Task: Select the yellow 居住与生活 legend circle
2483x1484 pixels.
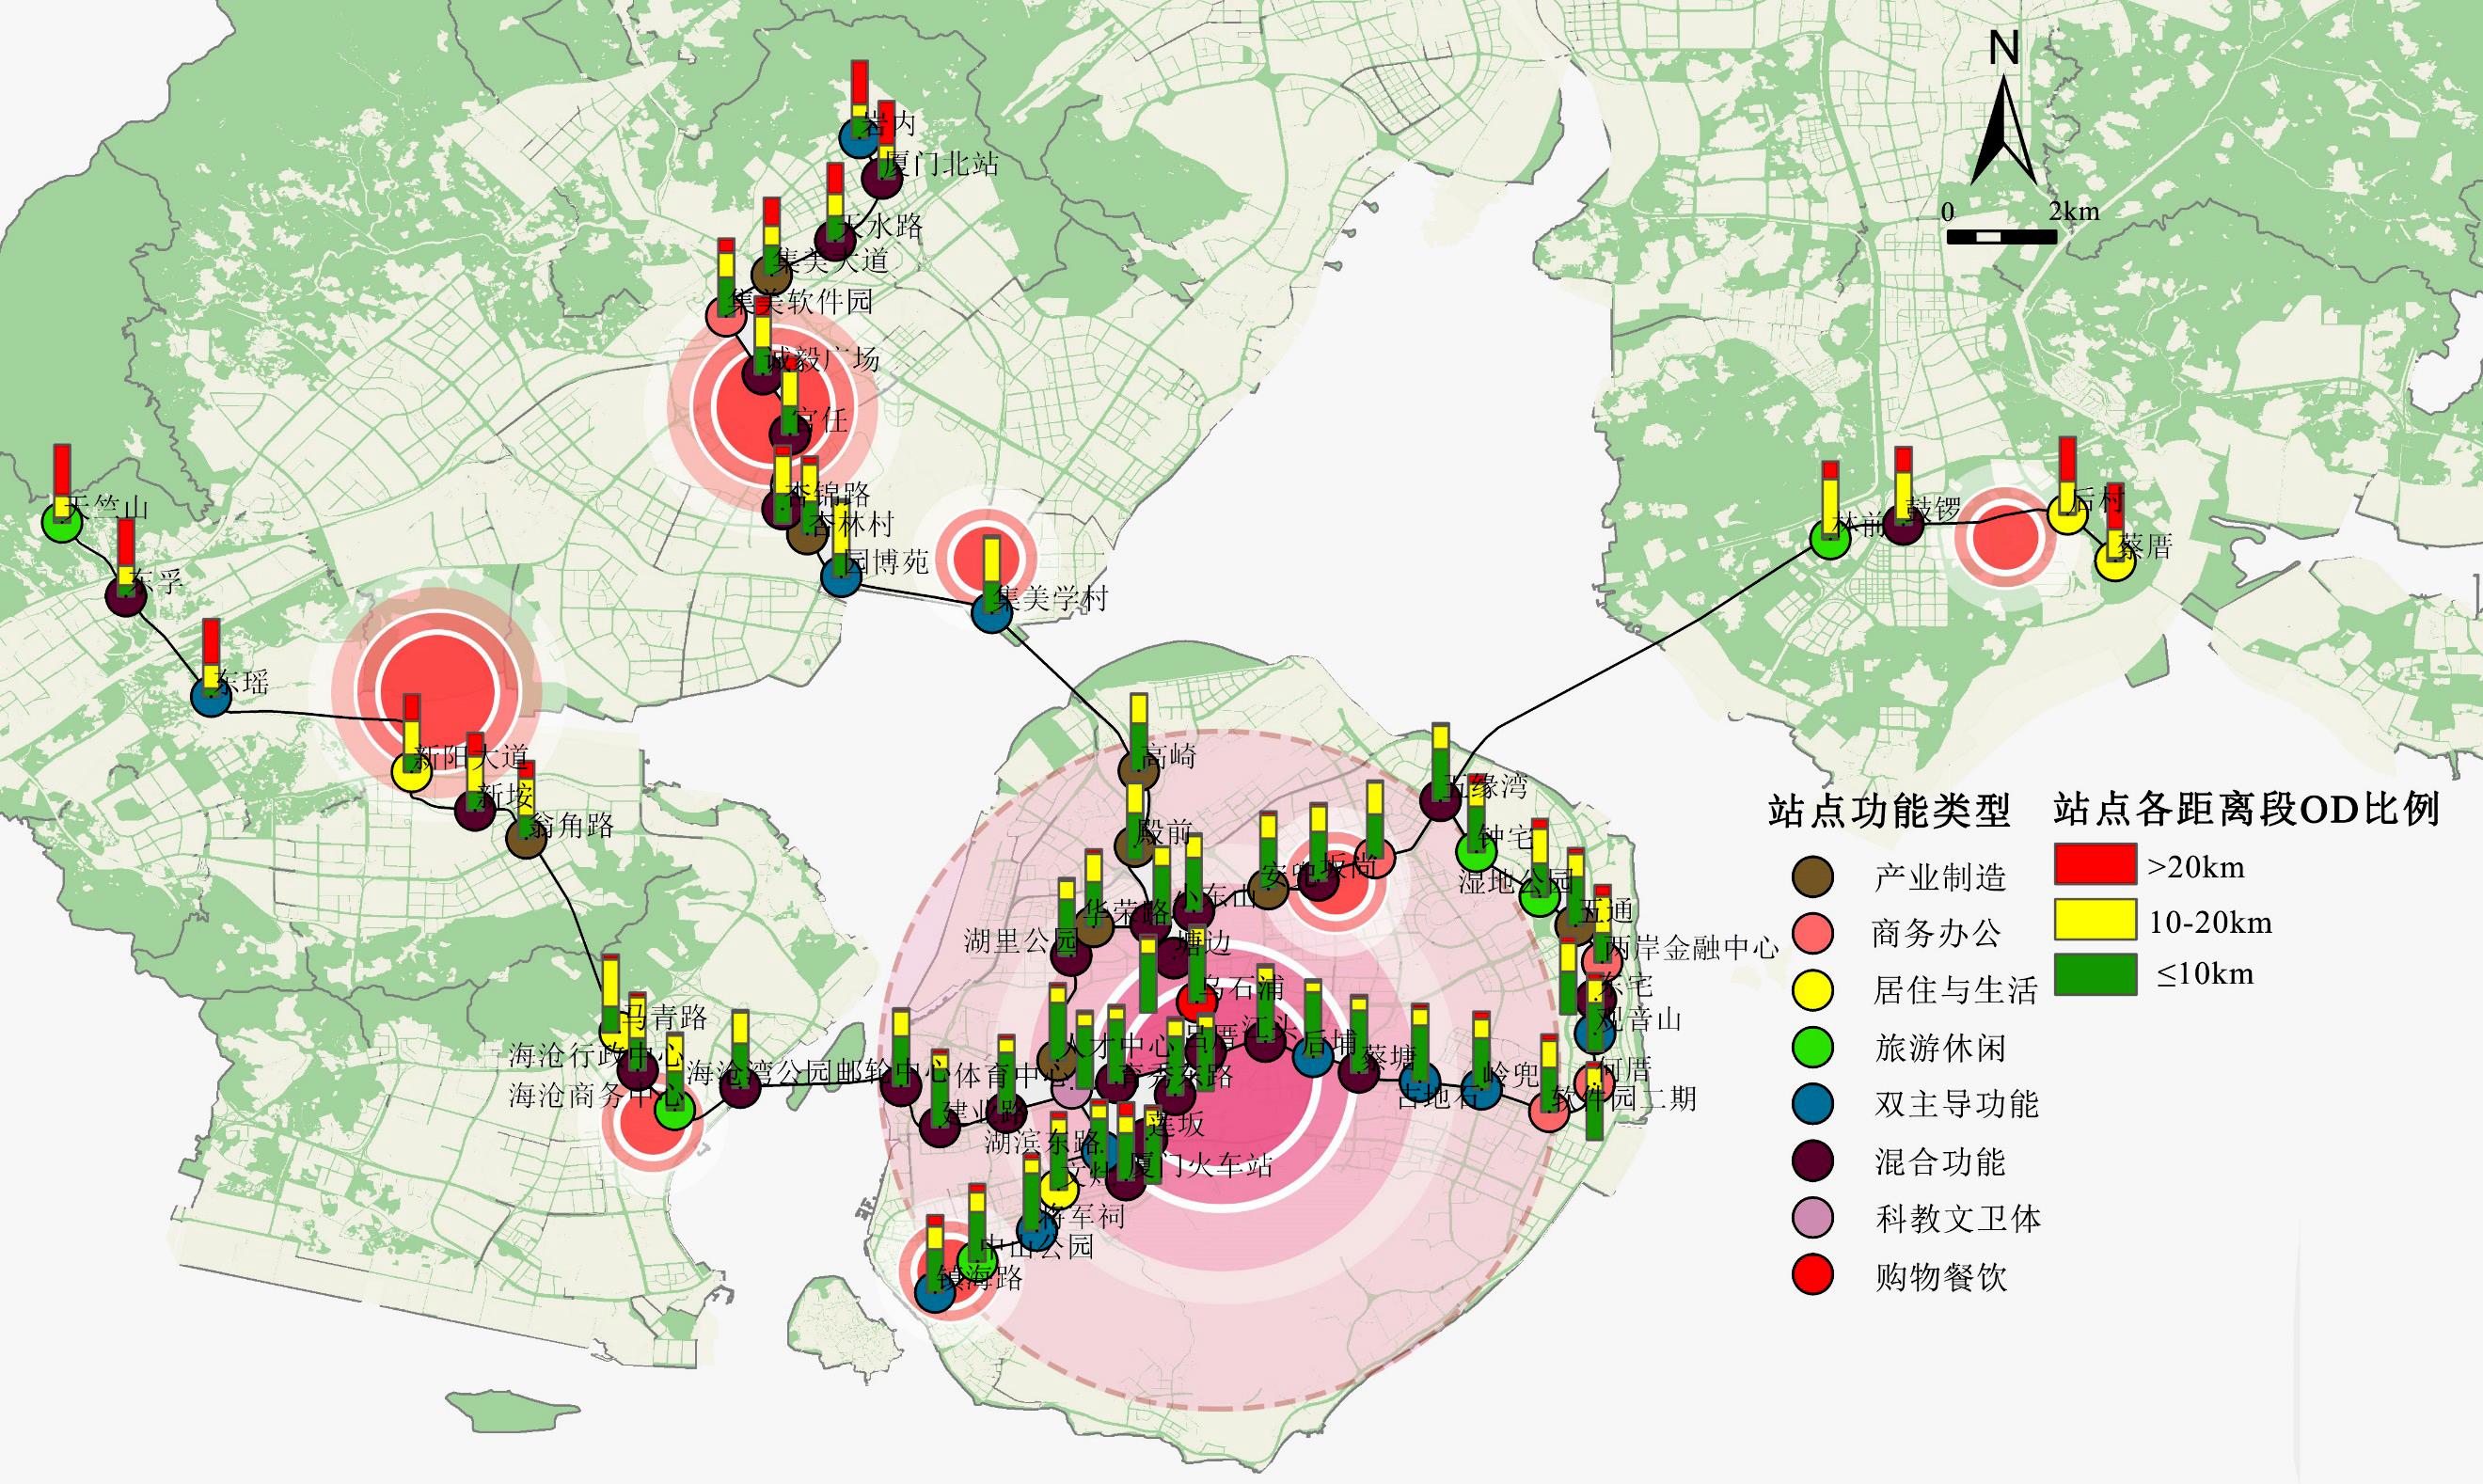Action: (x=1812, y=990)
